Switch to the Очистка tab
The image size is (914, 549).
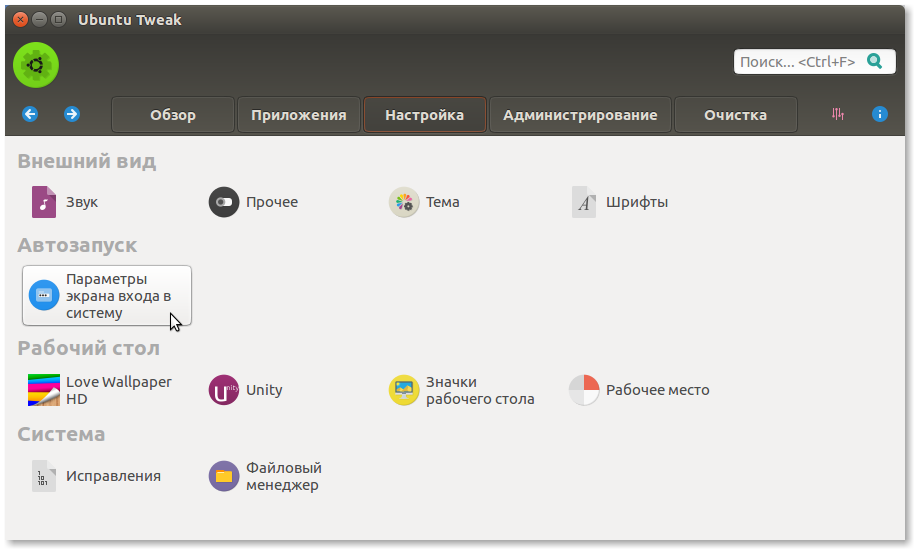pos(735,115)
